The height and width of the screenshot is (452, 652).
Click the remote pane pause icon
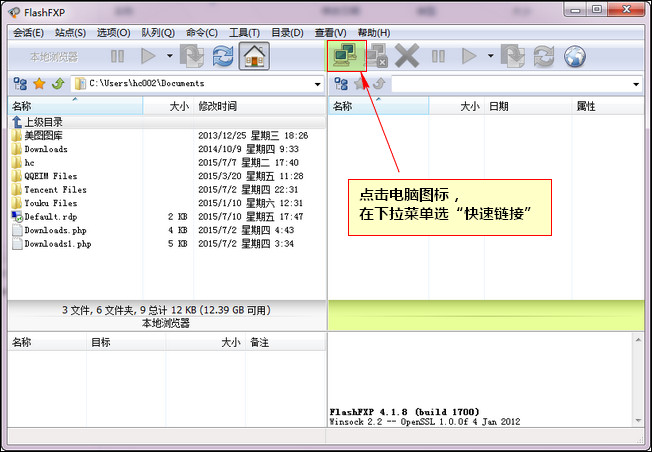click(438, 56)
